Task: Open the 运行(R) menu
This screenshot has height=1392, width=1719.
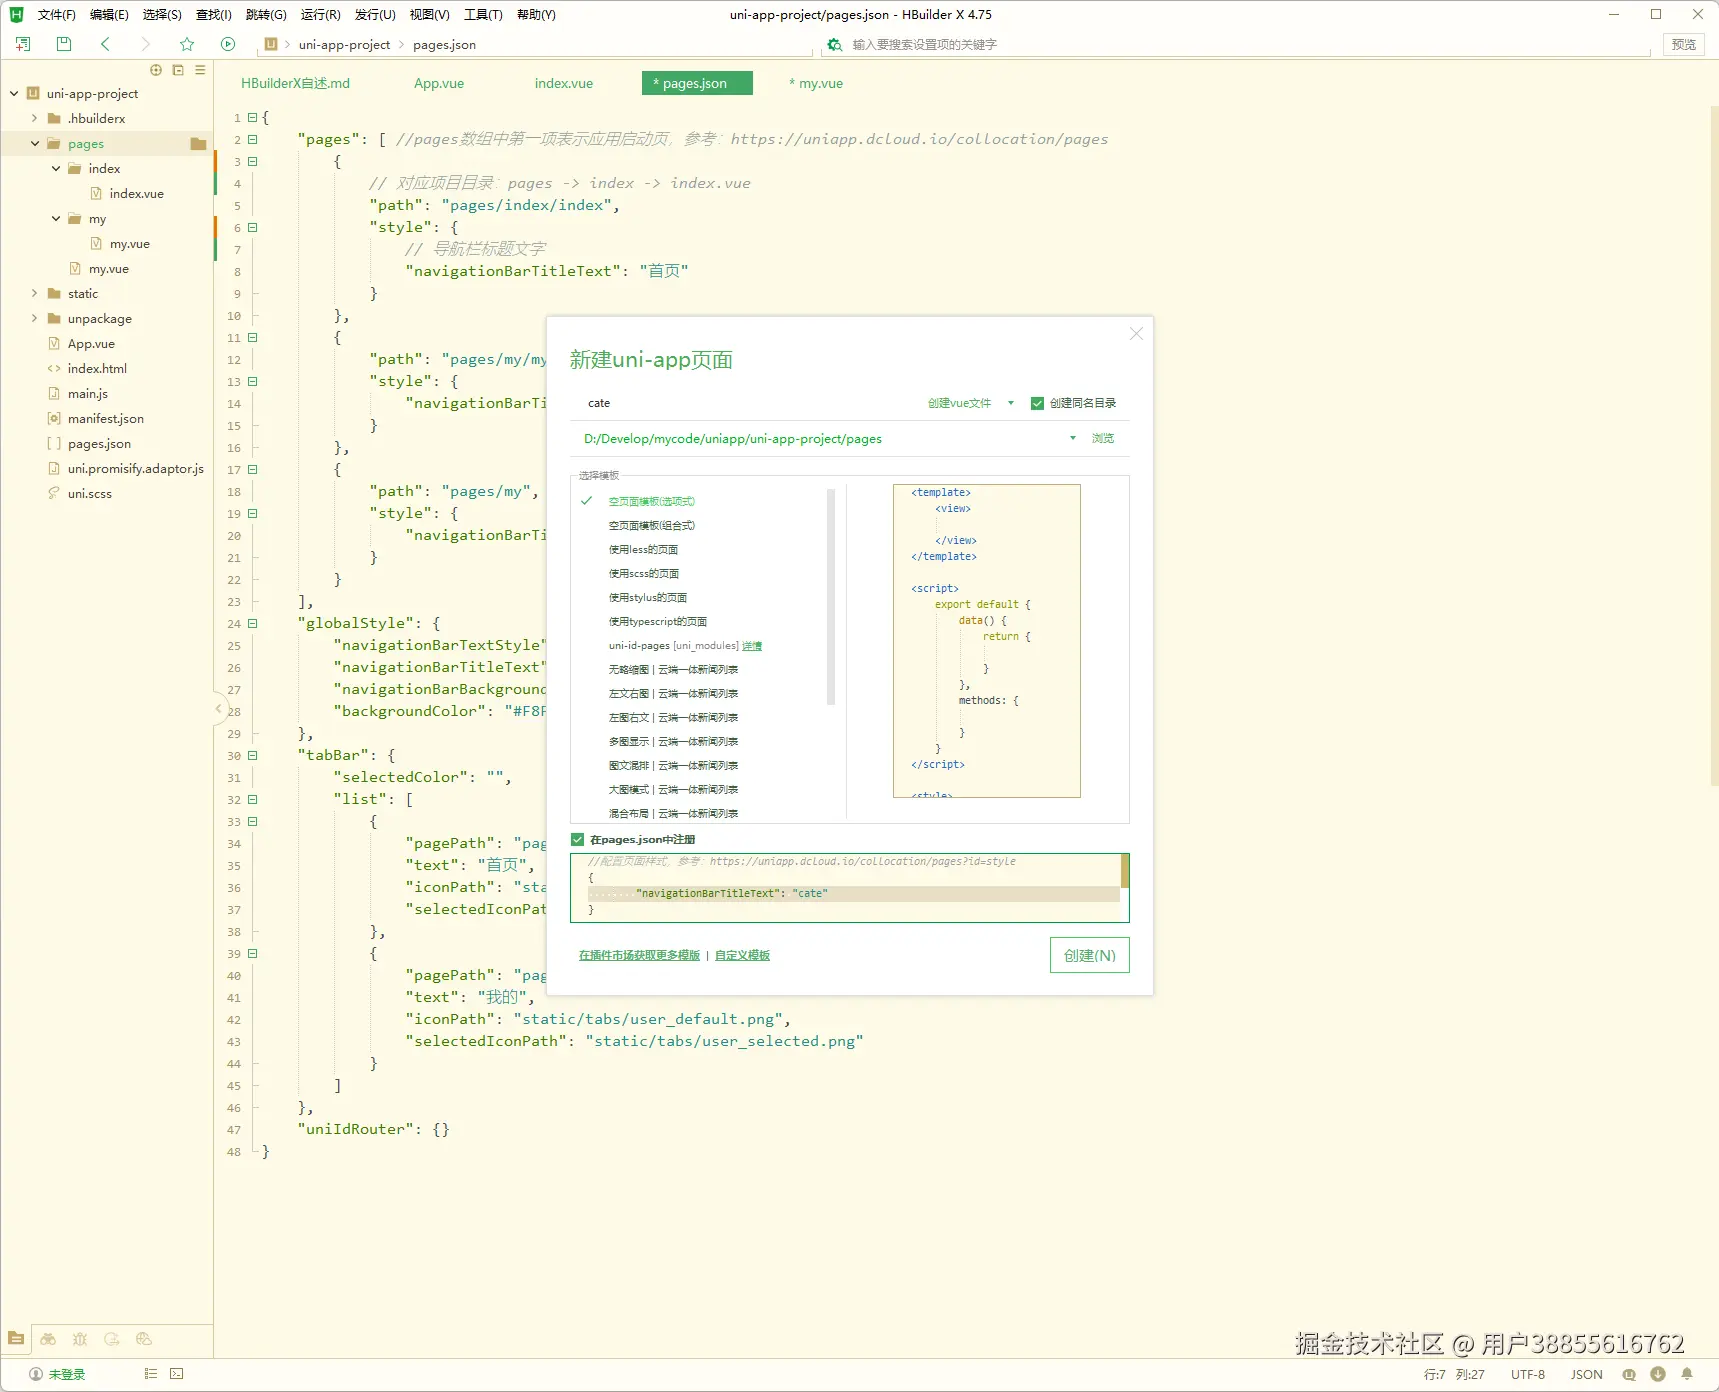Action: pyautogui.click(x=320, y=15)
